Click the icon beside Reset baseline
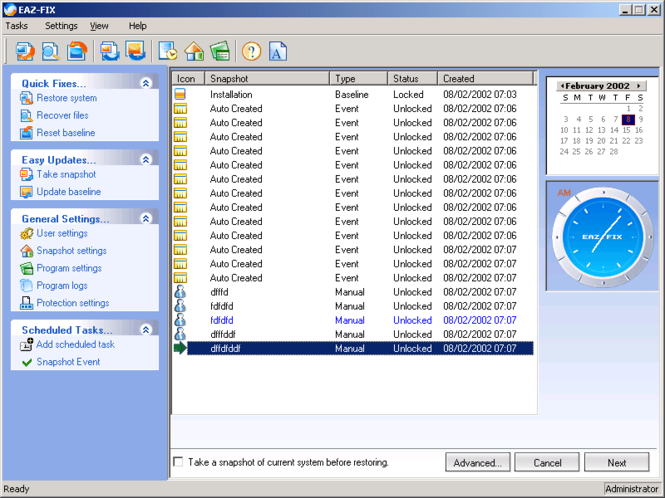Image resolution: width=665 pixels, height=498 pixels. [26, 133]
